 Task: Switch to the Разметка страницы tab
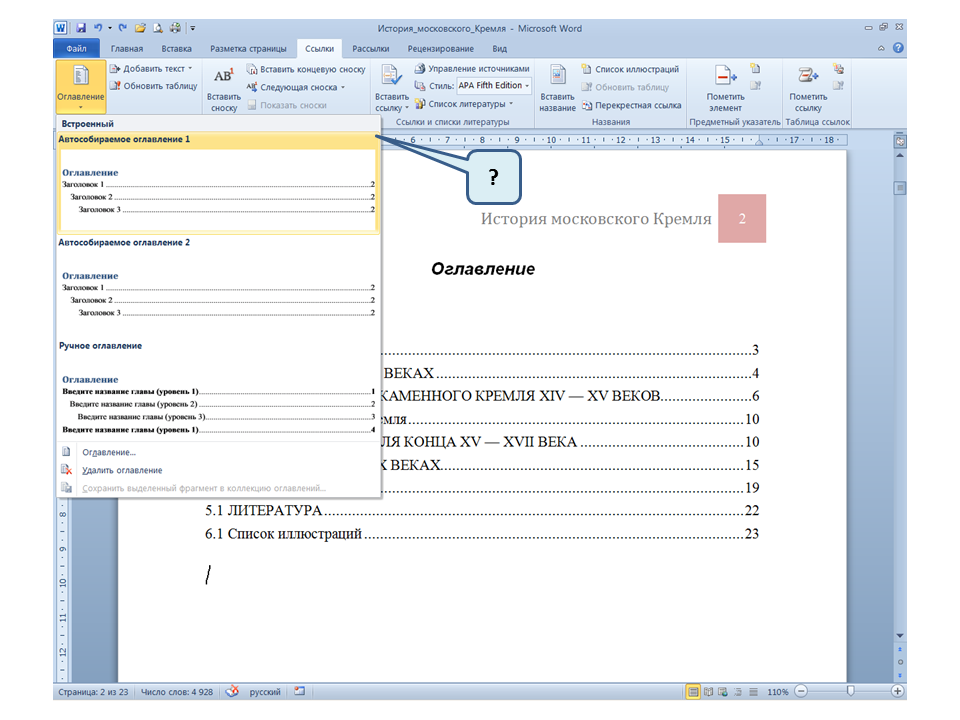(x=248, y=48)
